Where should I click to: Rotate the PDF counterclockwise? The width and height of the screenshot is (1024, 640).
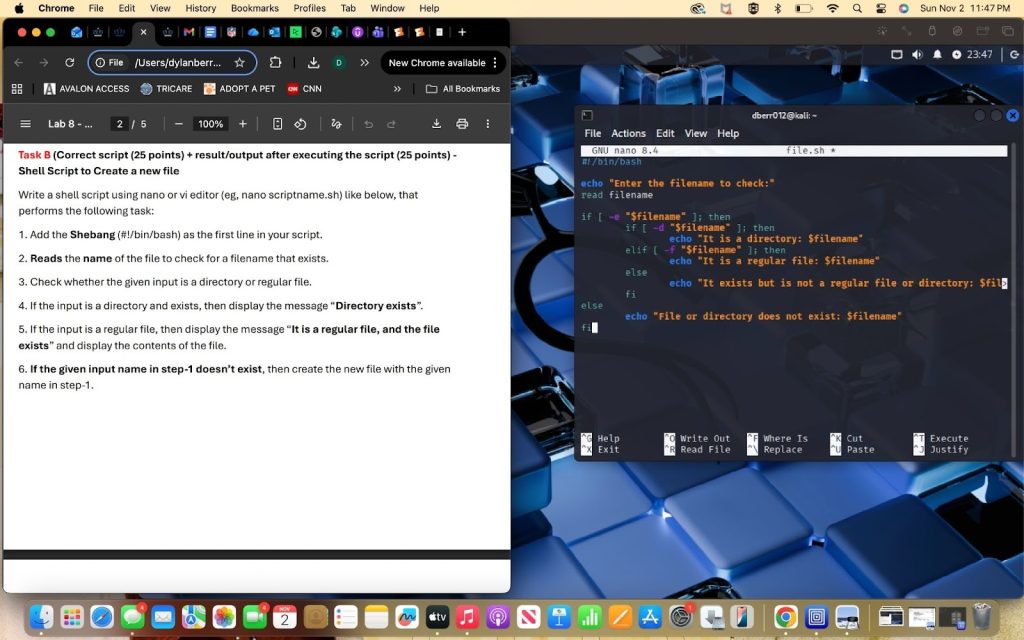[x=300, y=124]
